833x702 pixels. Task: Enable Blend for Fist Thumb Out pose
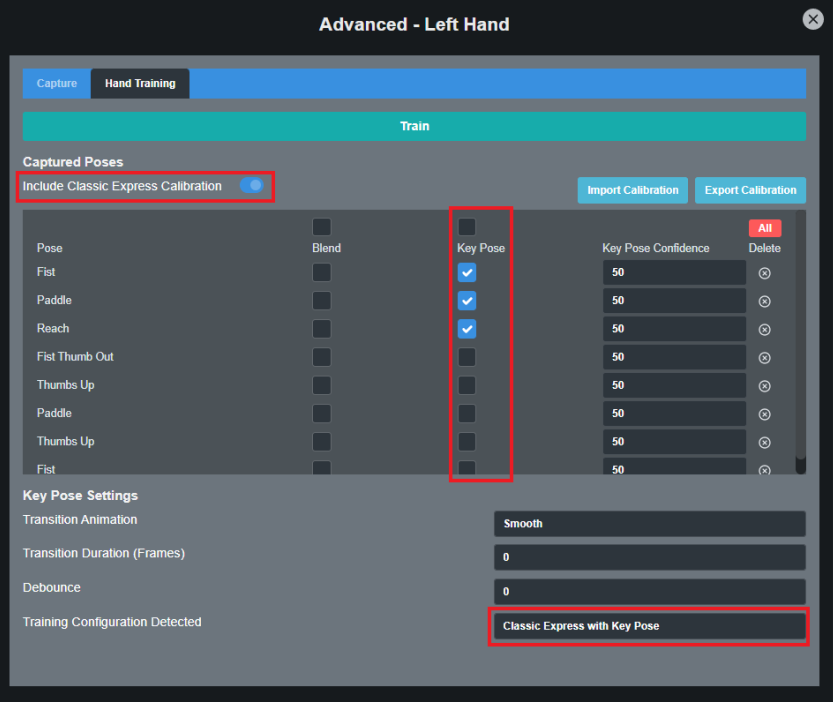[321, 357]
